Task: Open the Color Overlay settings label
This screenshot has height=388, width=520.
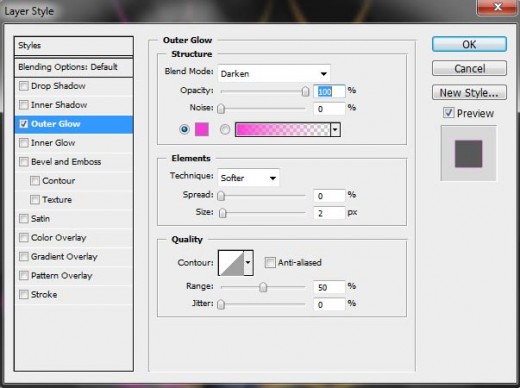Action: [x=59, y=238]
